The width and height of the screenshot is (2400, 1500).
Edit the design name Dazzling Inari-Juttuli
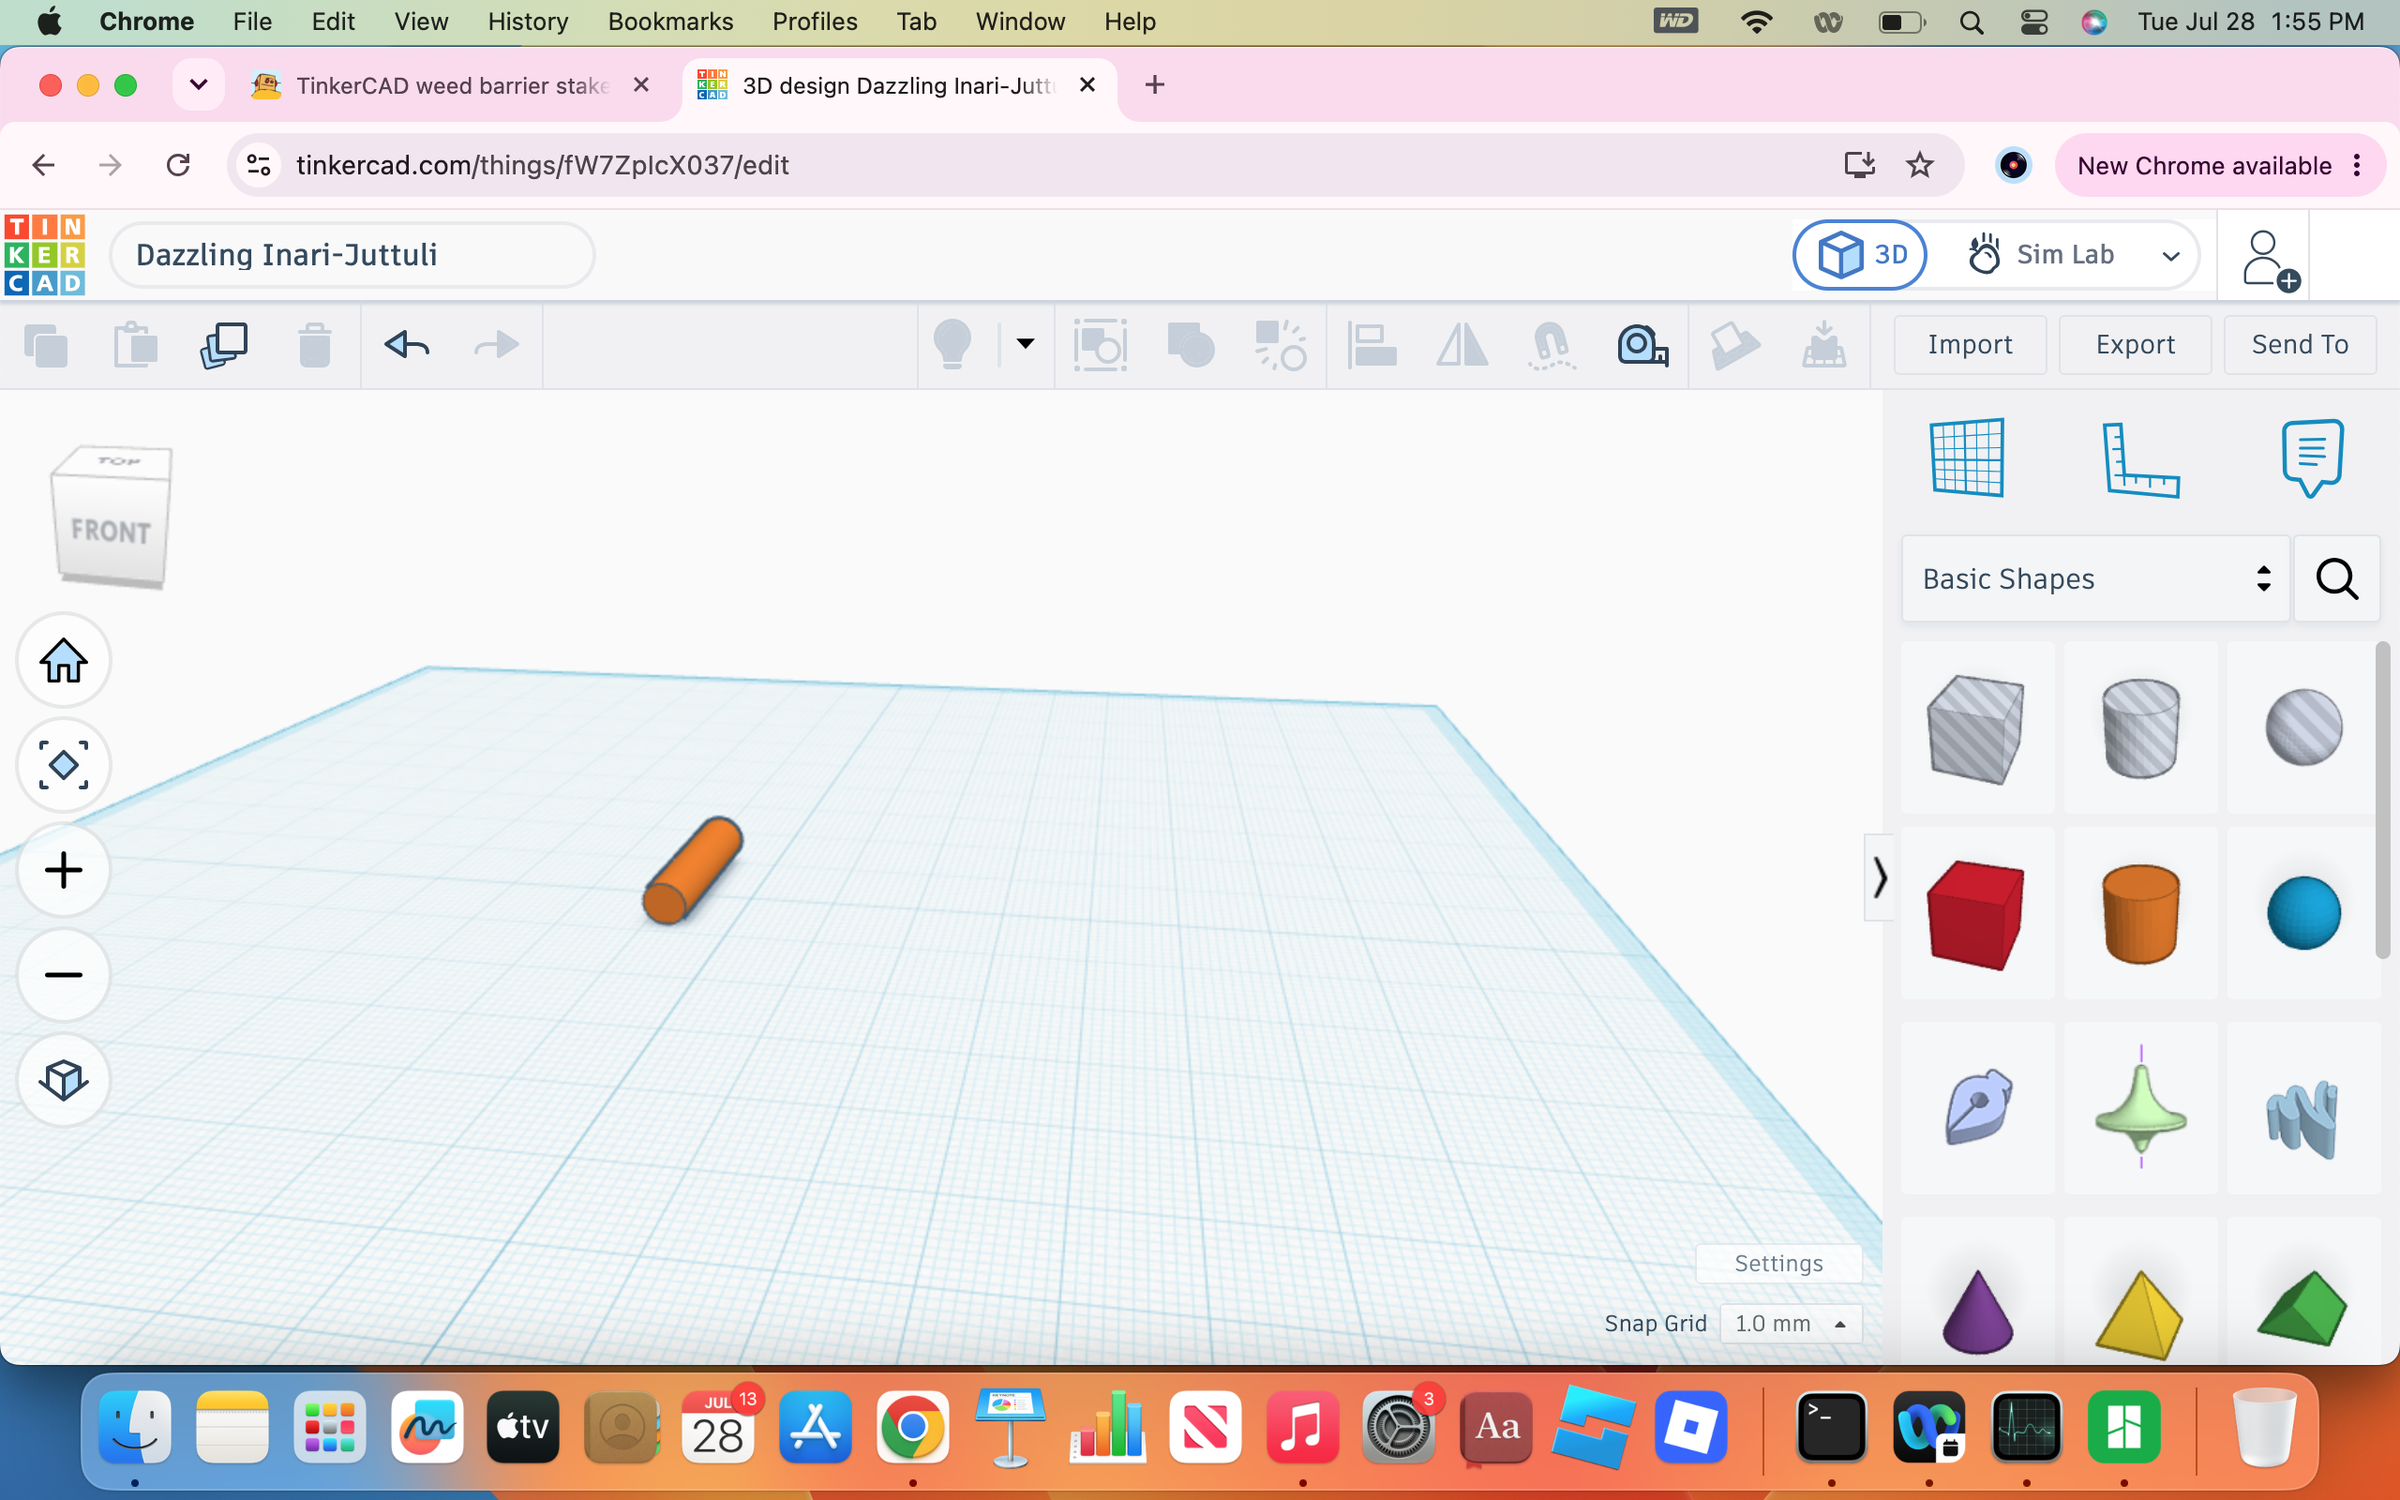pos(352,255)
